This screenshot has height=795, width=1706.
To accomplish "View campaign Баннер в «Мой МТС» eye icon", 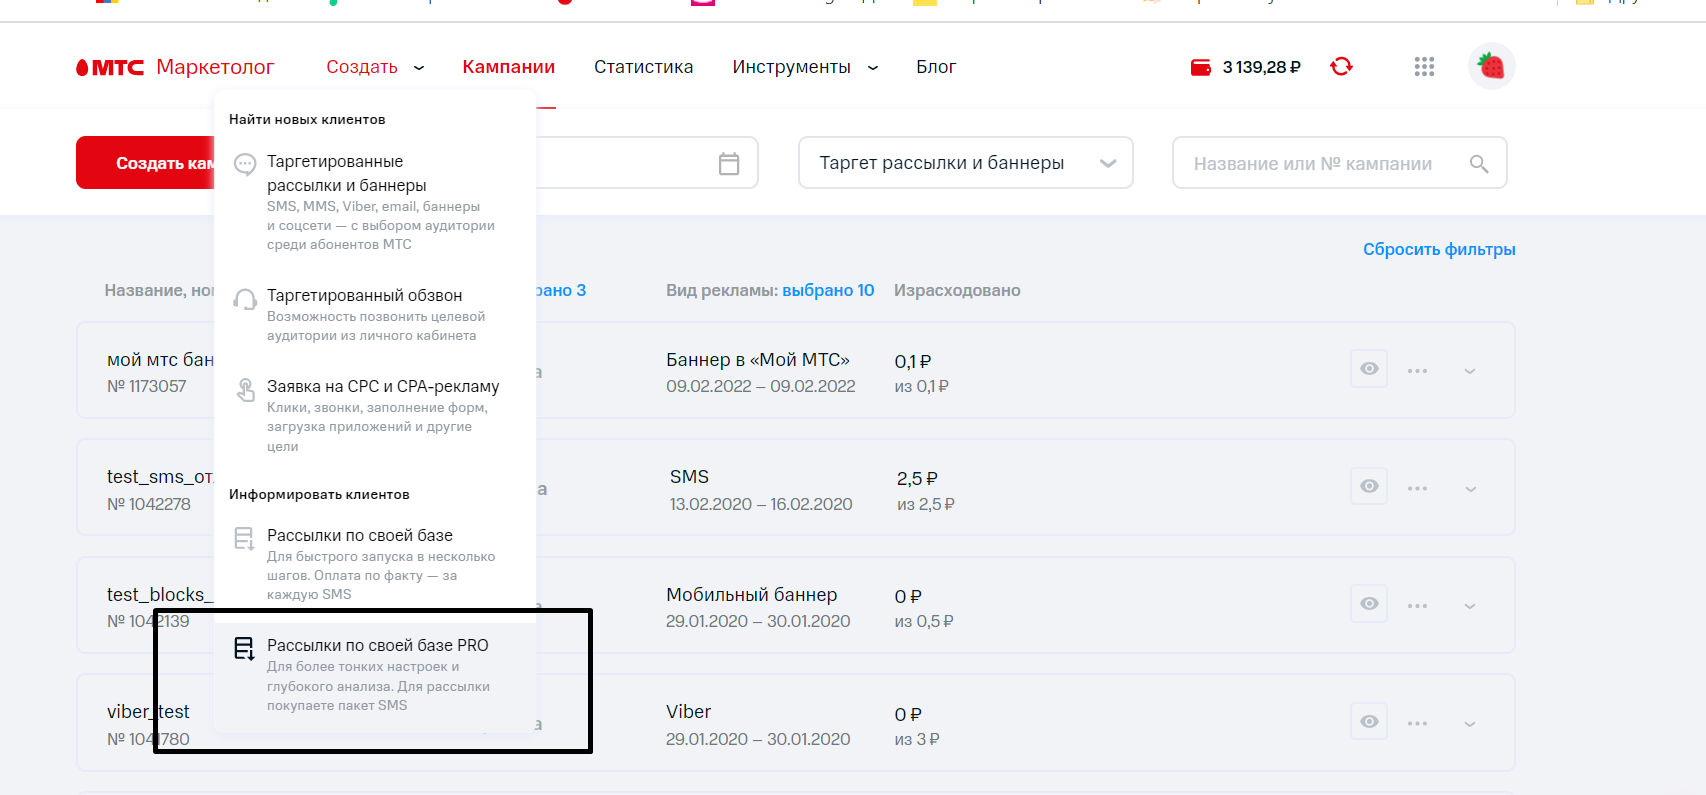I will (1369, 369).
